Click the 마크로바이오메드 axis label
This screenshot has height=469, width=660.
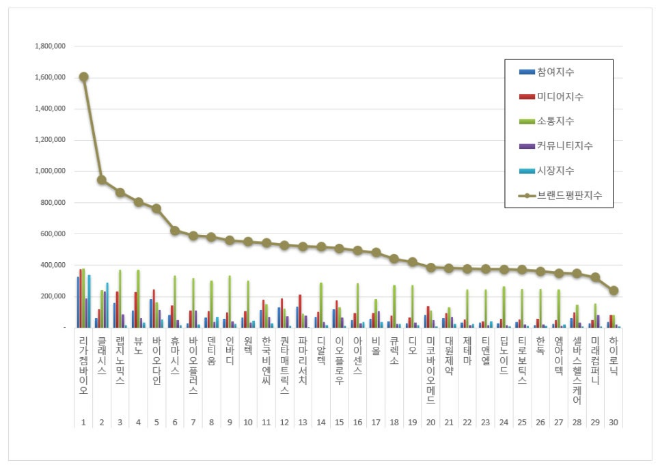click(x=431, y=370)
